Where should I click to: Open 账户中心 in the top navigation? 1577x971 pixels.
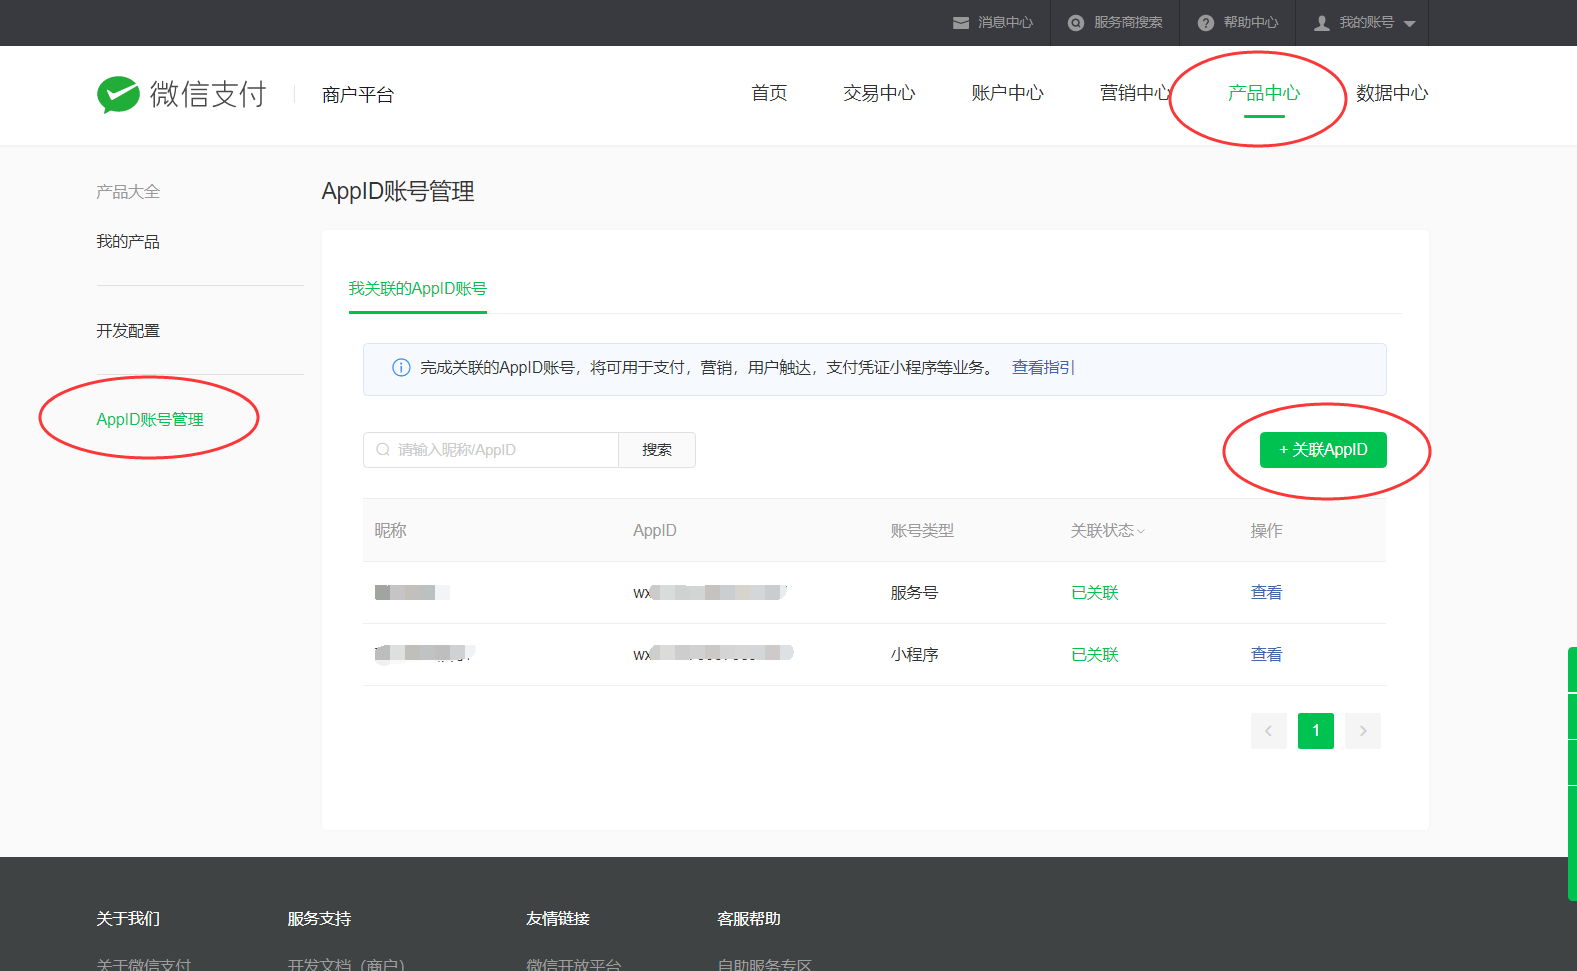[x=1007, y=93]
